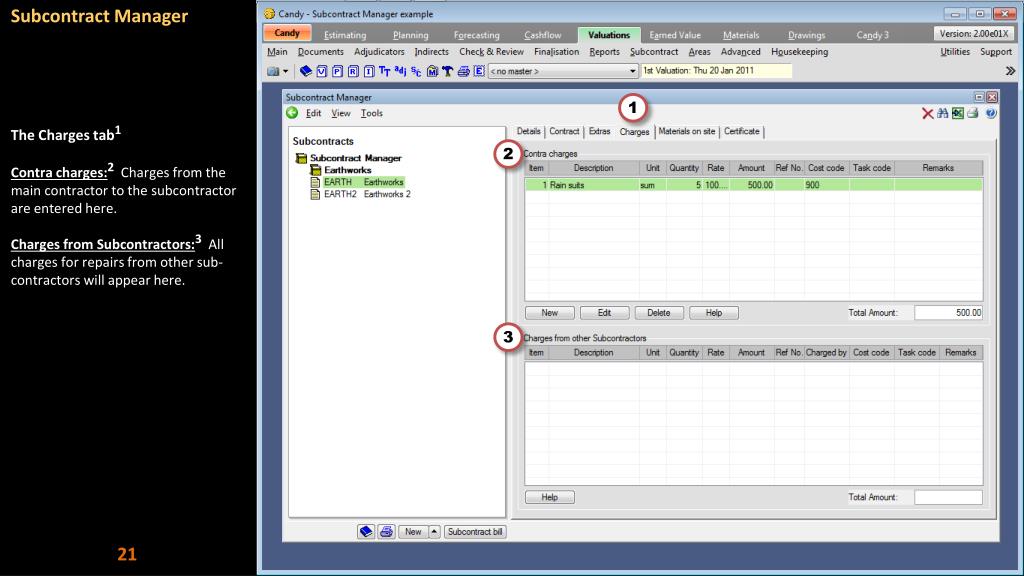Open the Utilities menu
The width and height of the screenshot is (1024, 576).
[955, 52]
